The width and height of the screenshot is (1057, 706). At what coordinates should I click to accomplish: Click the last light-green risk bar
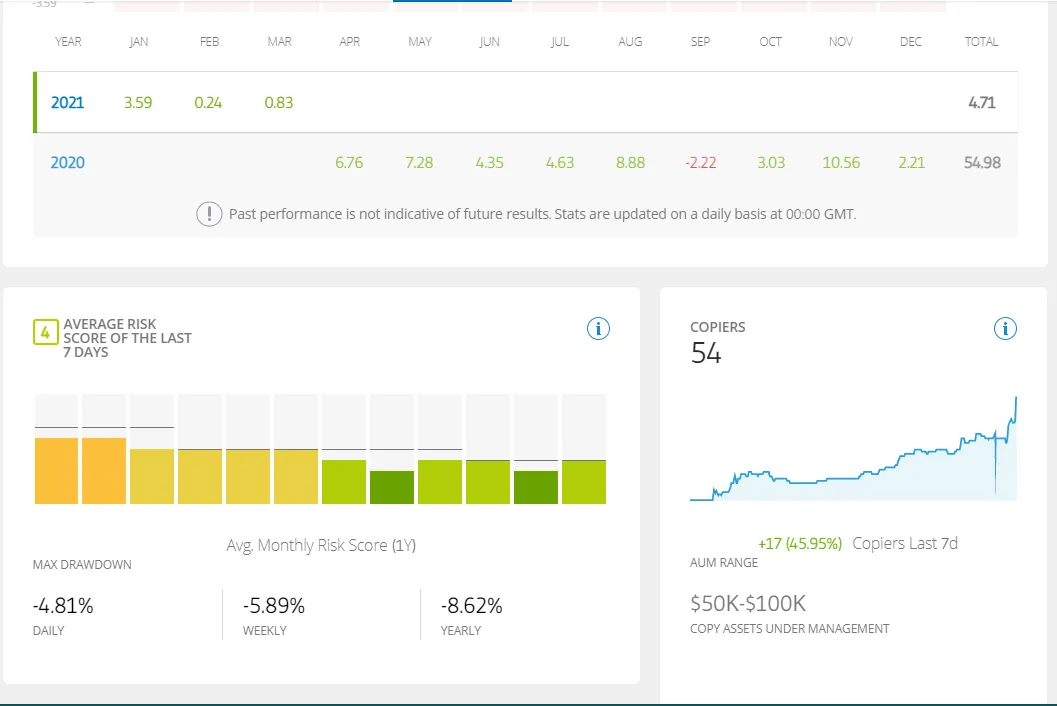coord(584,482)
